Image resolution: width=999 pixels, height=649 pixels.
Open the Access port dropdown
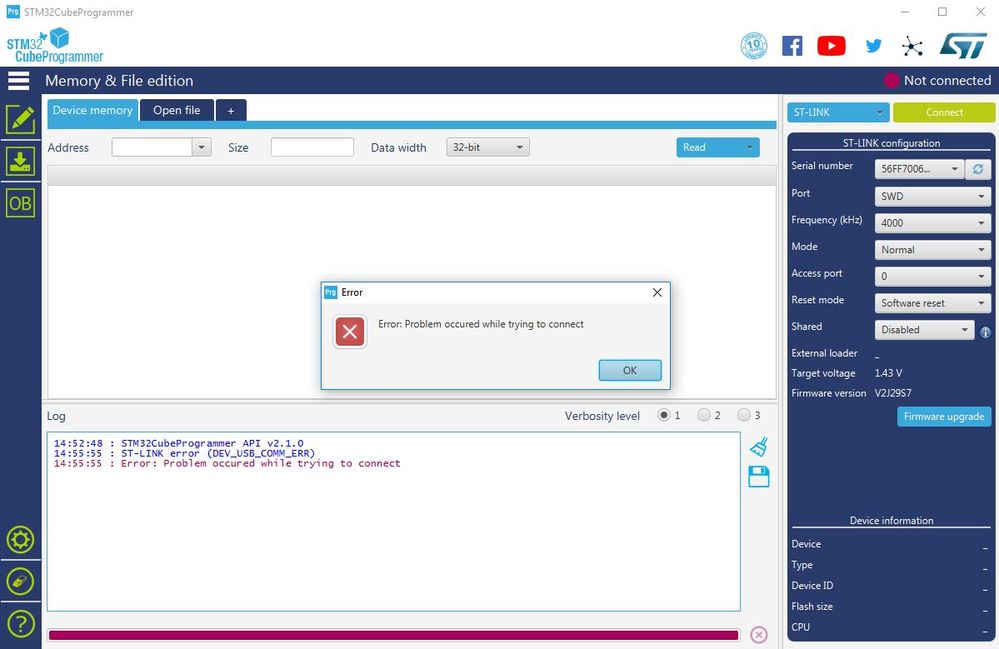click(x=932, y=276)
